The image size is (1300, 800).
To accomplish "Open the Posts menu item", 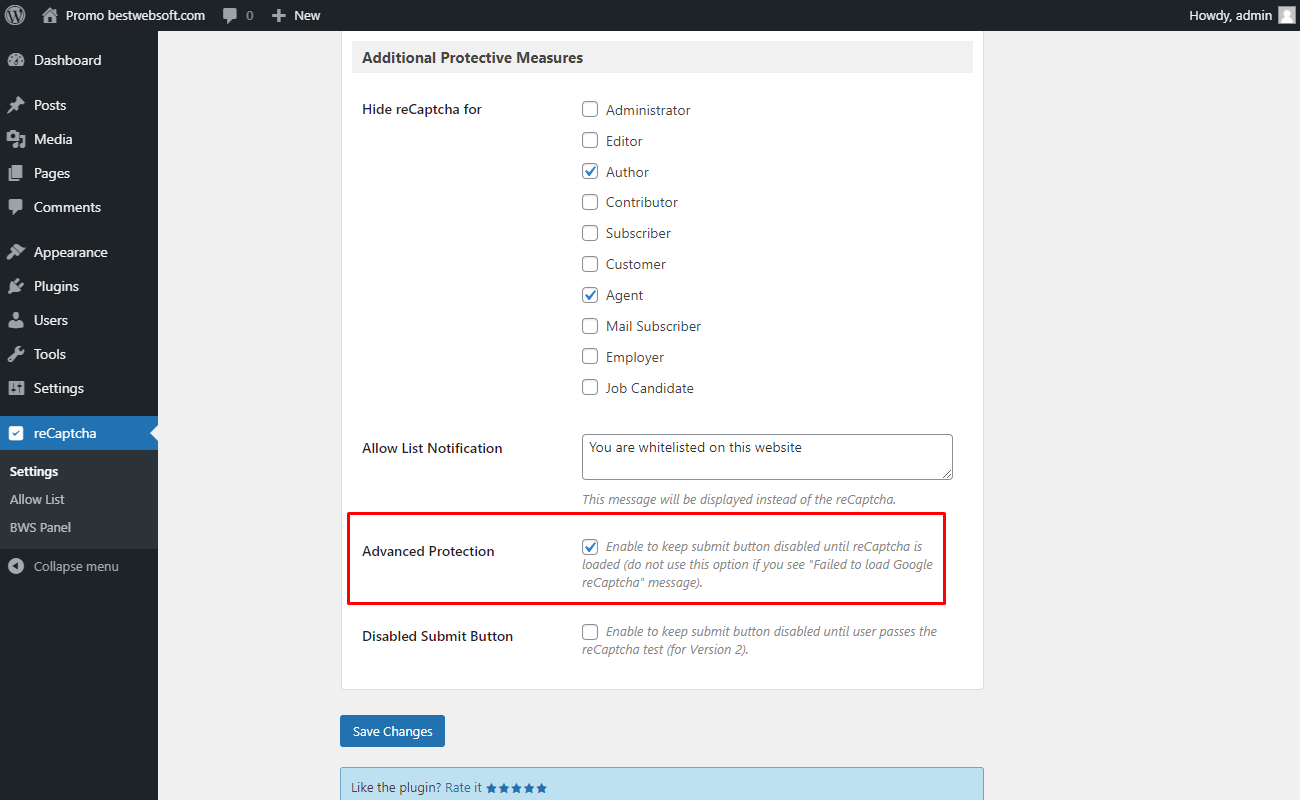I will coord(79,105).
